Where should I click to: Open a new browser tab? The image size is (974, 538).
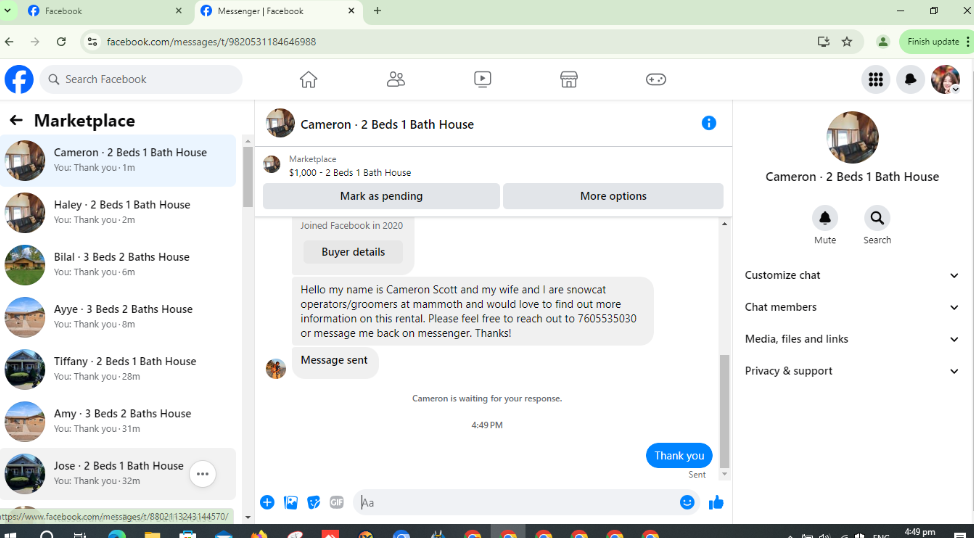377,11
